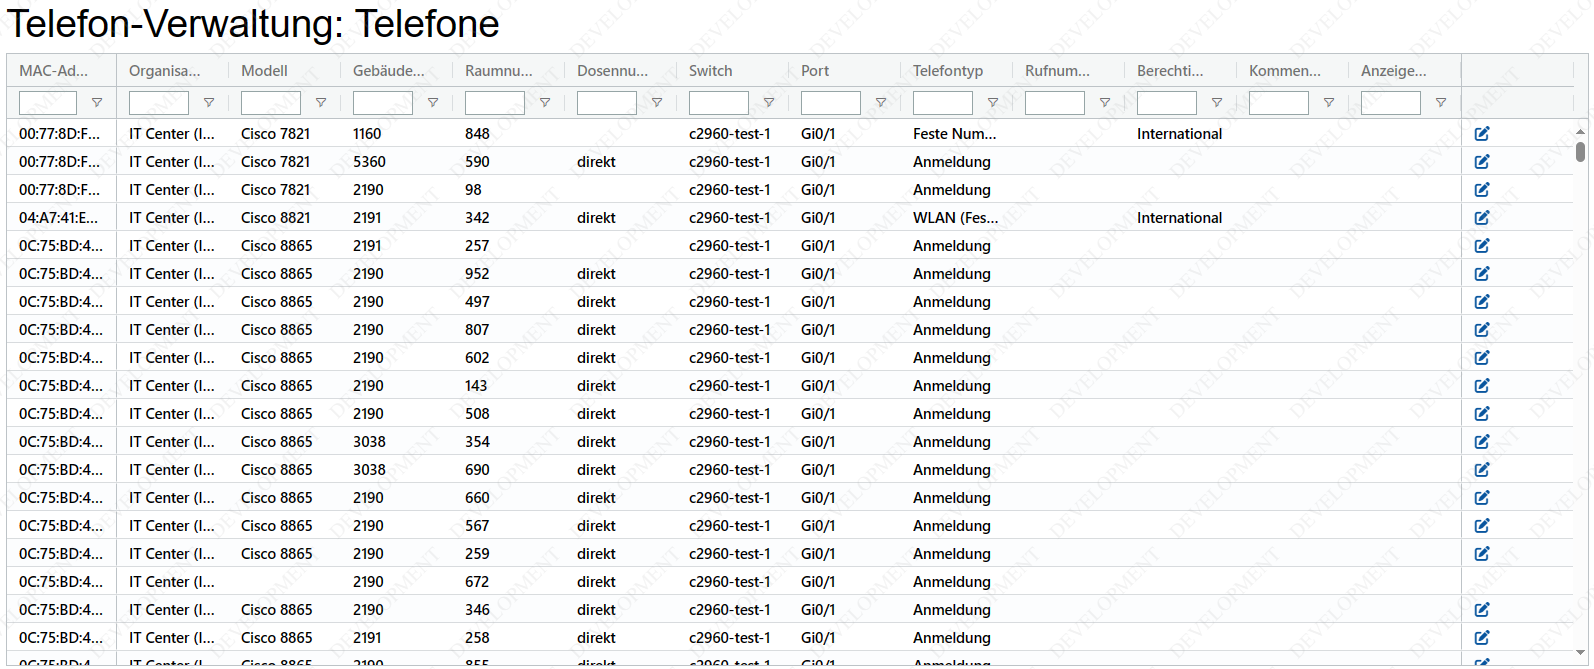The height and width of the screenshot is (669, 1594).
Task: Open filter menu for Switch column
Action: 769,103
